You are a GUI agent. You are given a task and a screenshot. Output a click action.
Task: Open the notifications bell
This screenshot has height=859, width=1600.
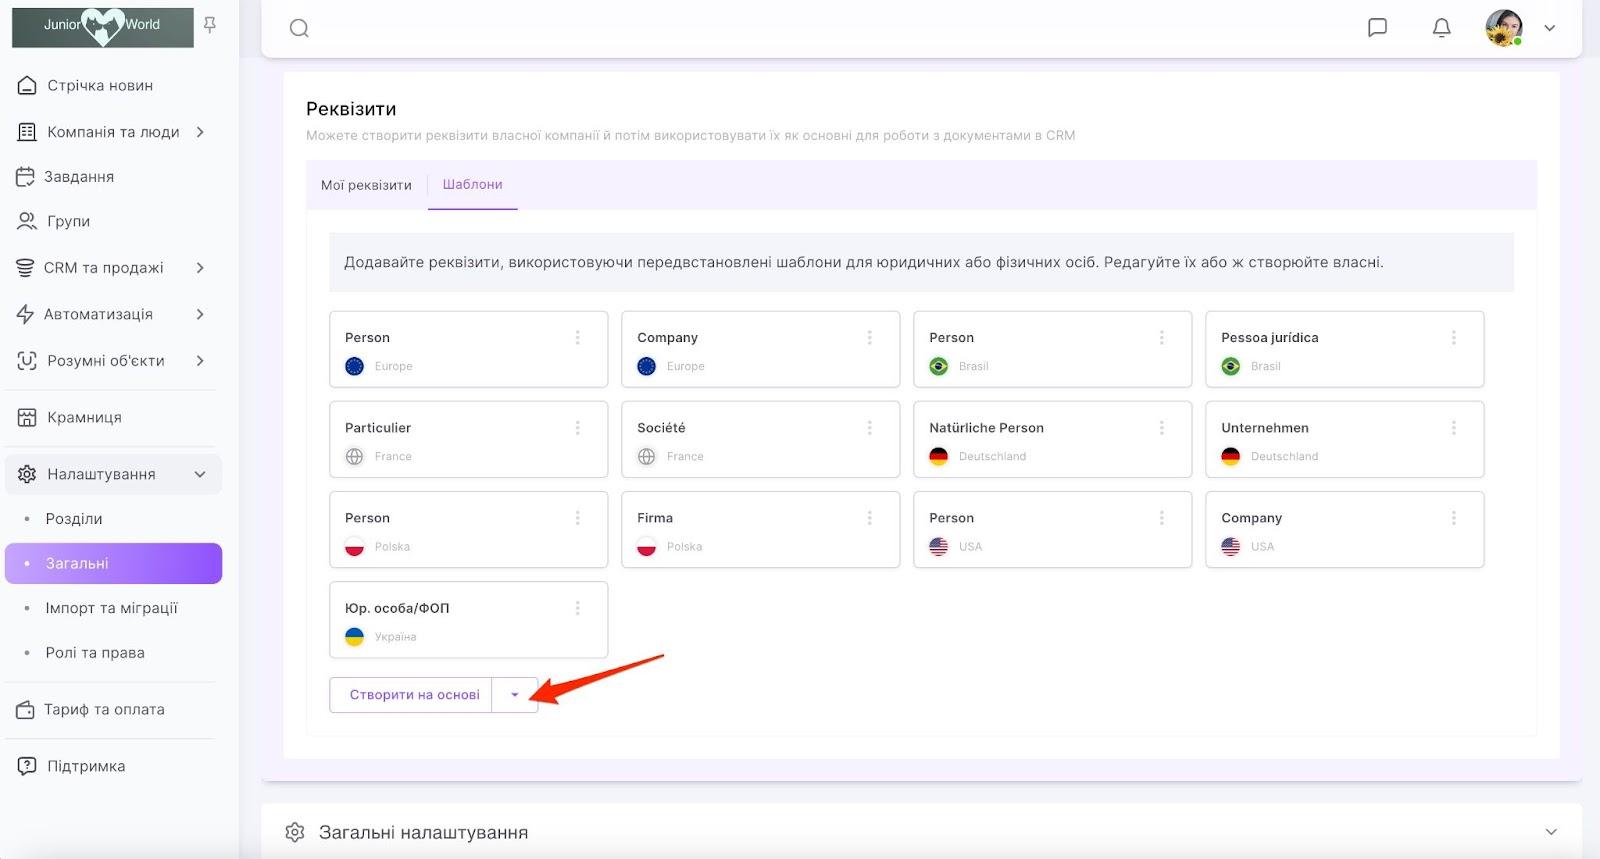pos(1441,28)
